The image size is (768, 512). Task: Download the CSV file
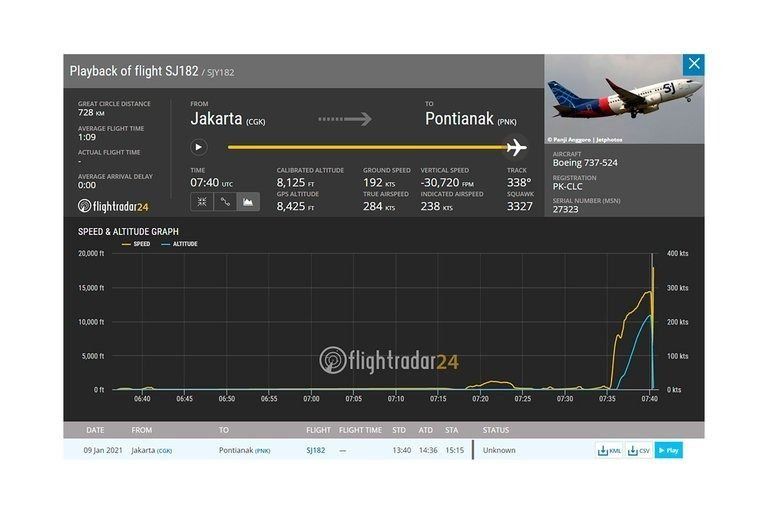tap(639, 450)
